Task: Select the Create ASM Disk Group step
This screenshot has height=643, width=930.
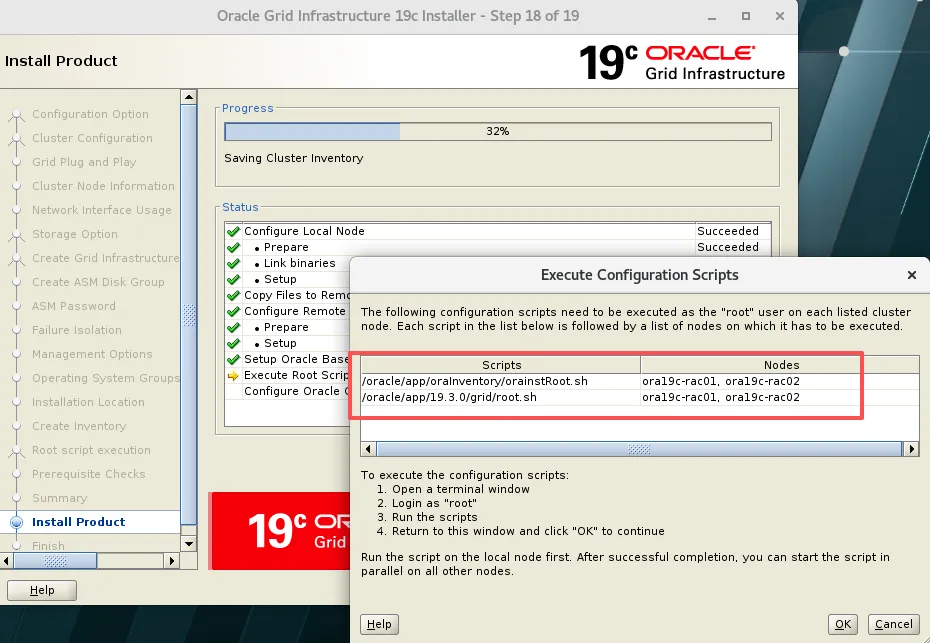Action: tap(98, 282)
